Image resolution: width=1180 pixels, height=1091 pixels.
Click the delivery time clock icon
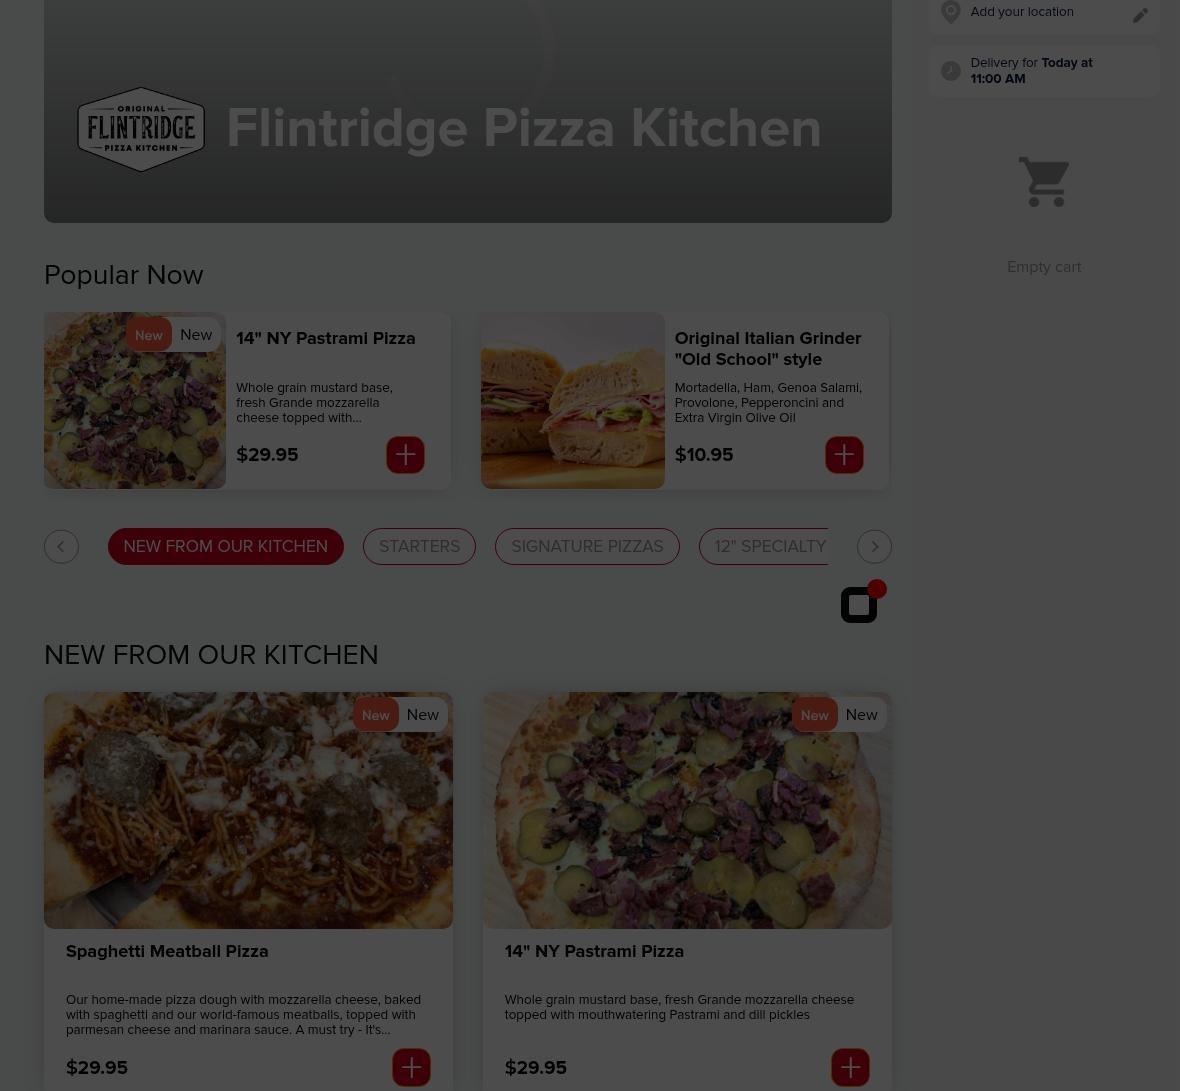[950, 71]
